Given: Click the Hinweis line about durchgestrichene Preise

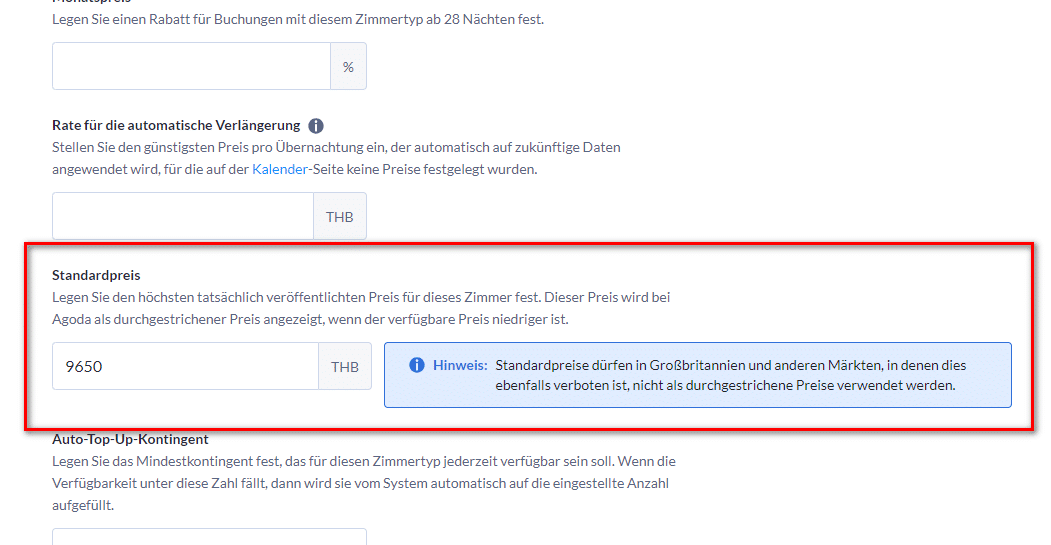Looking at the screenshot, I should pyautogui.click(x=725, y=385).
